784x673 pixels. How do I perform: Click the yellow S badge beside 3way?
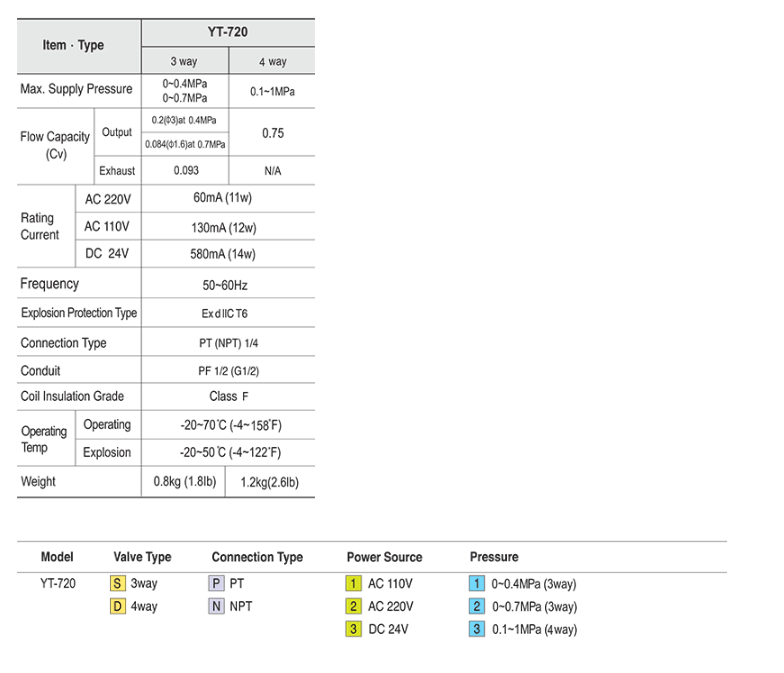(118, 584)
